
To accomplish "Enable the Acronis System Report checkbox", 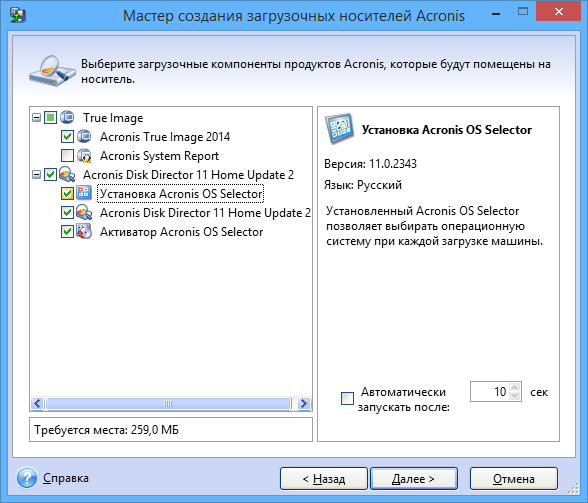I will click(67, 155).
